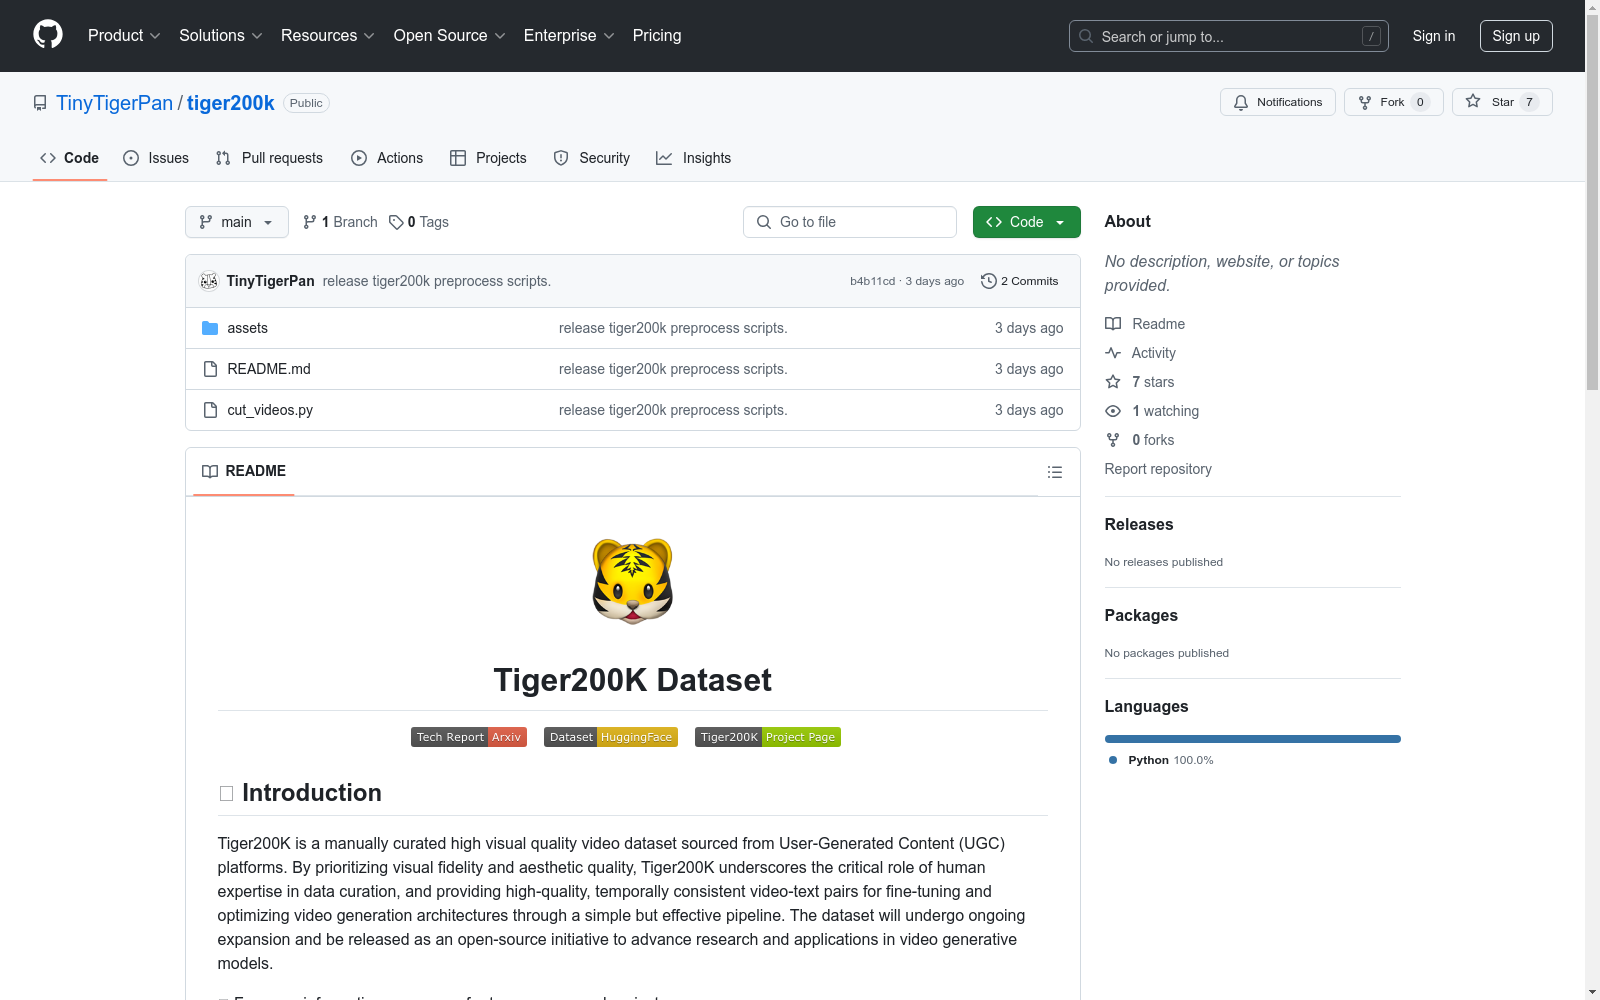This screenshot has width=1600, height=1000.
Task: Open the assets folder icon
Action: 211,327
